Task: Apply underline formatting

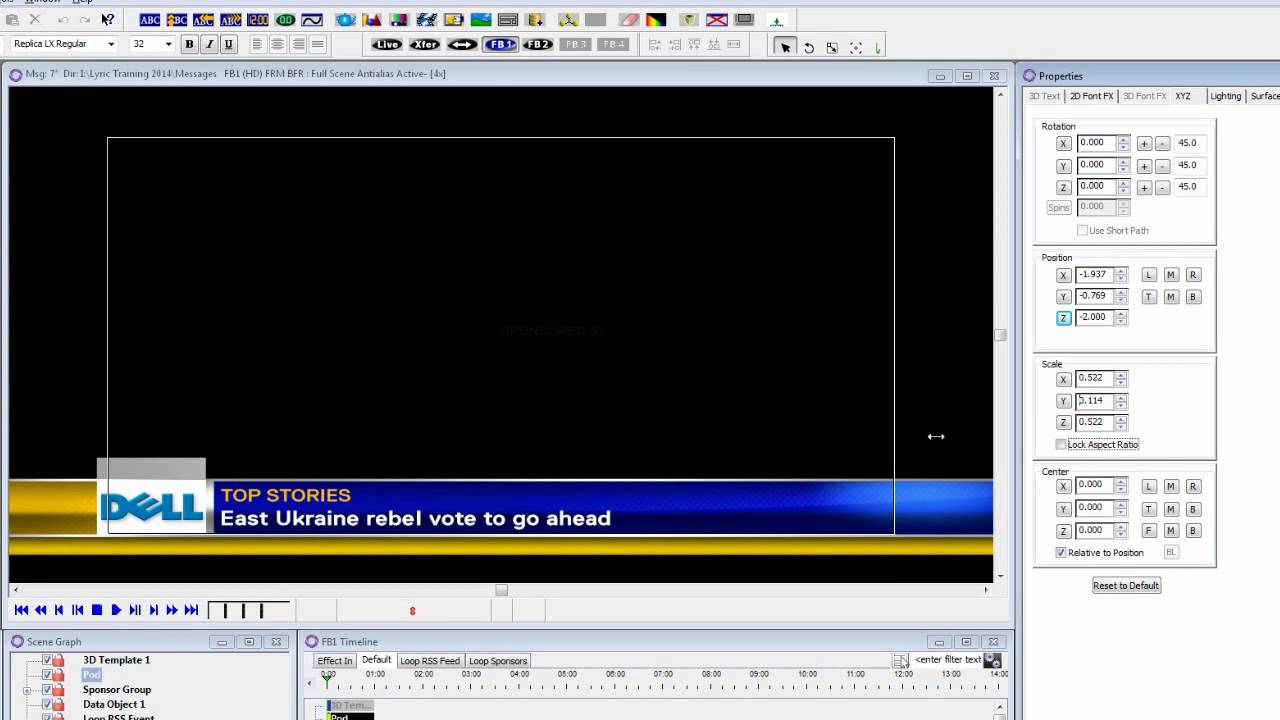Action: [x=229, y=44]
